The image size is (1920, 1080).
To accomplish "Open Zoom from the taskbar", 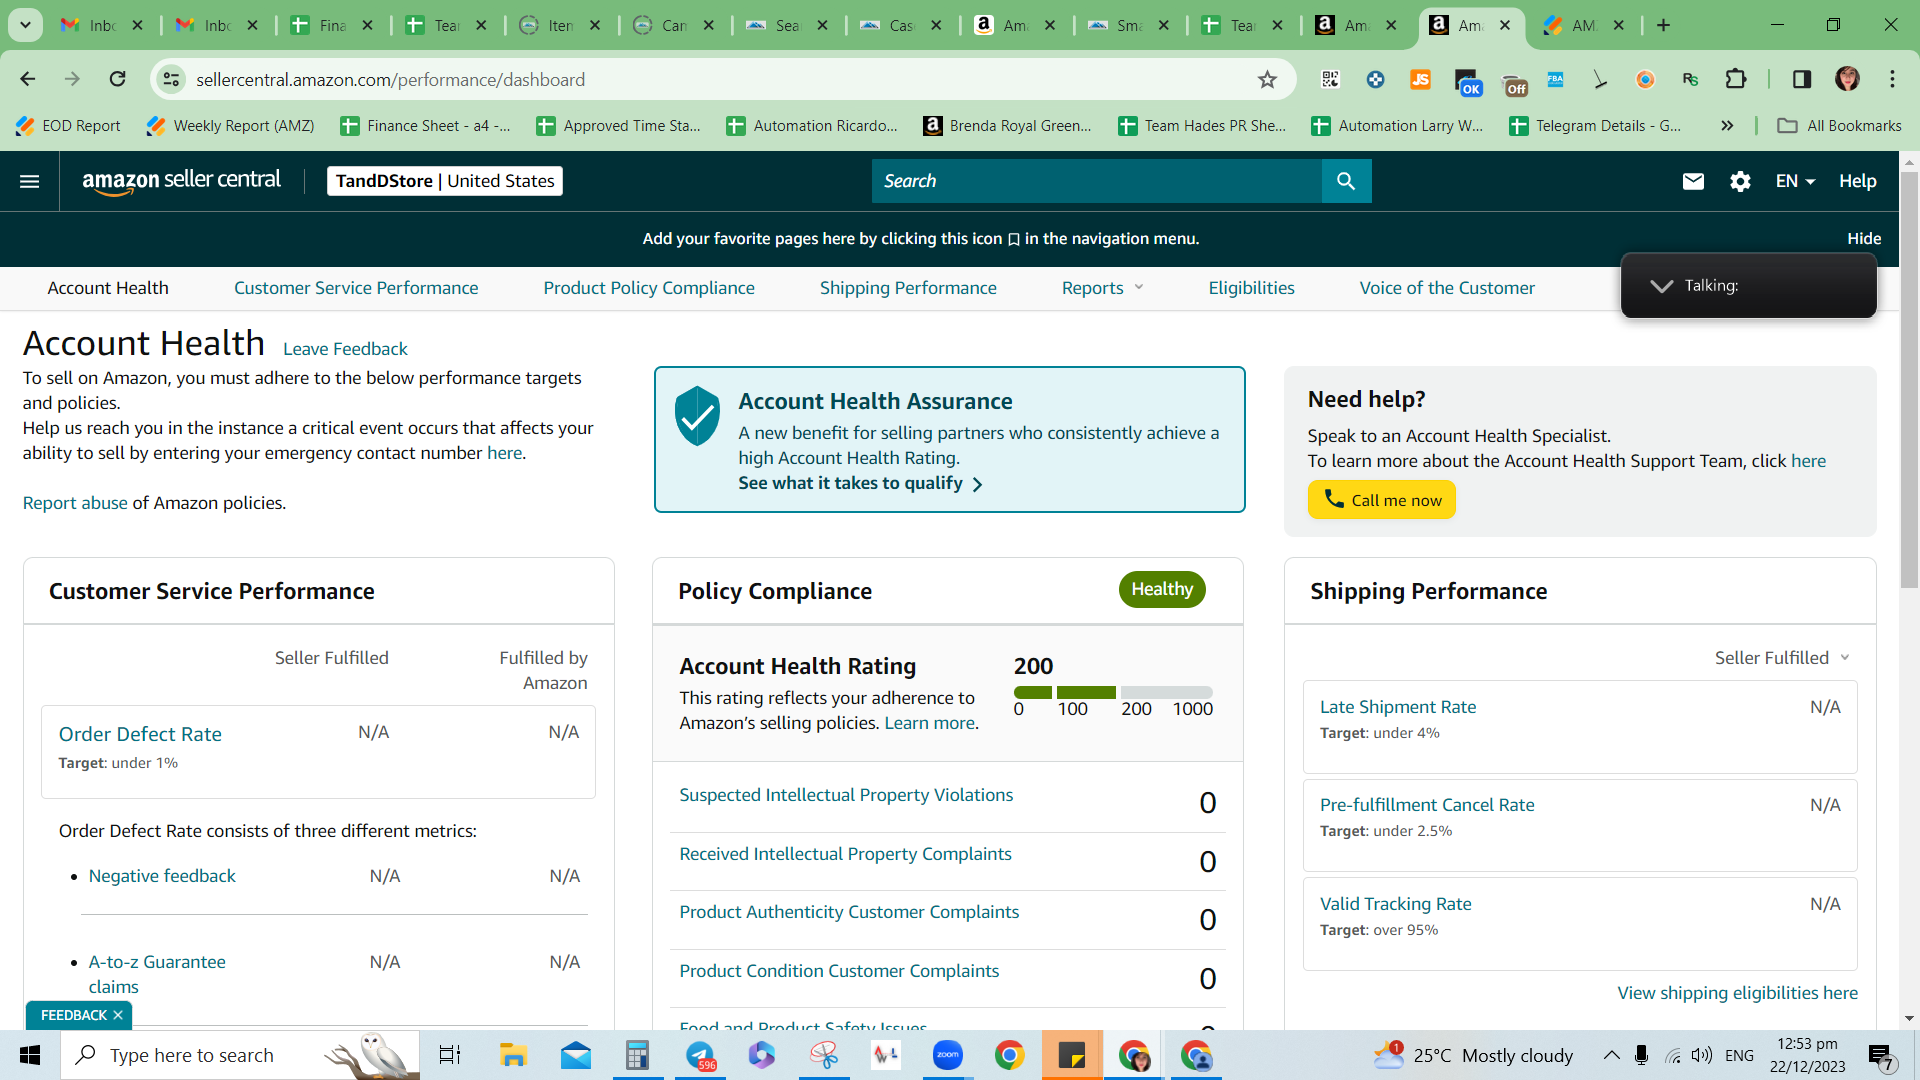I will [947, 1055].
